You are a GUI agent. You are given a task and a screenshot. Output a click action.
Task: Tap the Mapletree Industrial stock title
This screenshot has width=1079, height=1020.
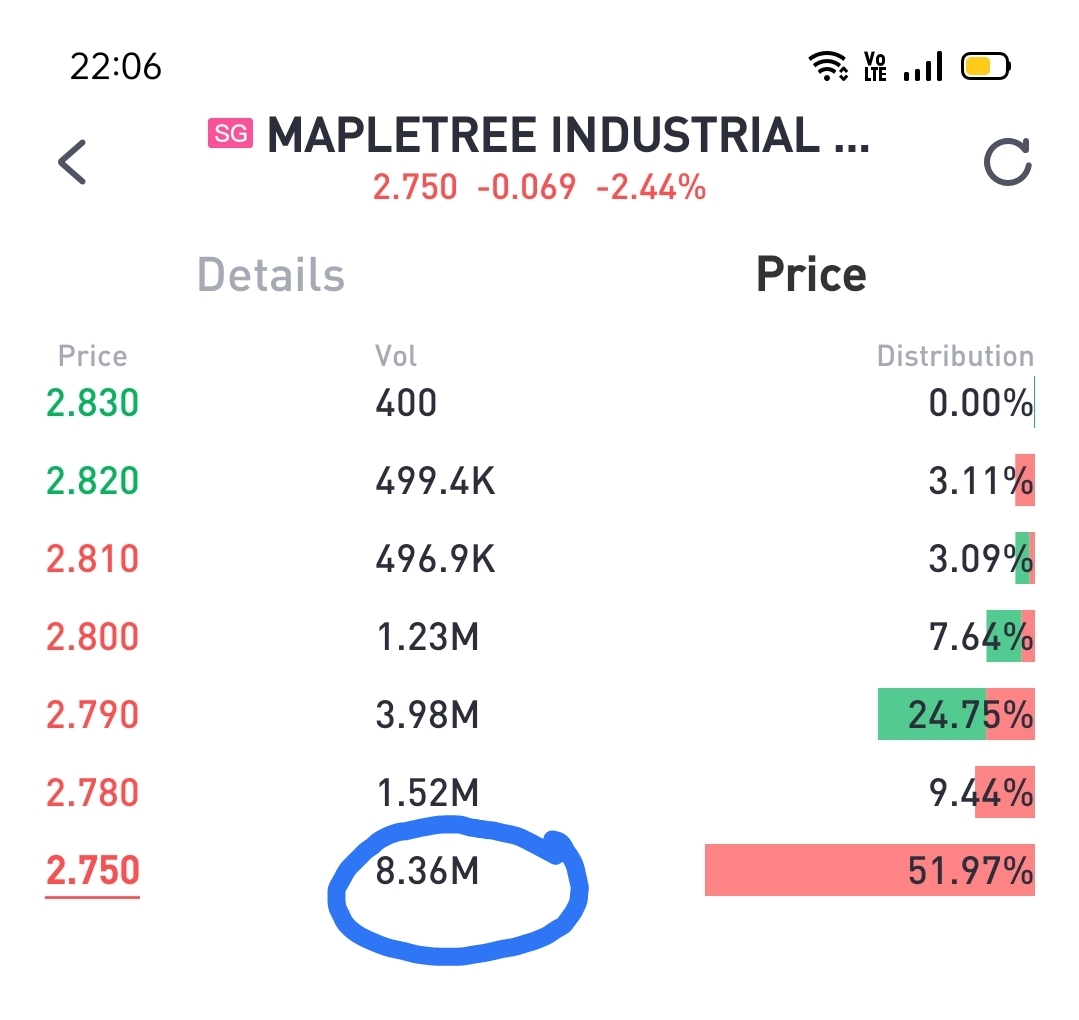click(568, 136)
